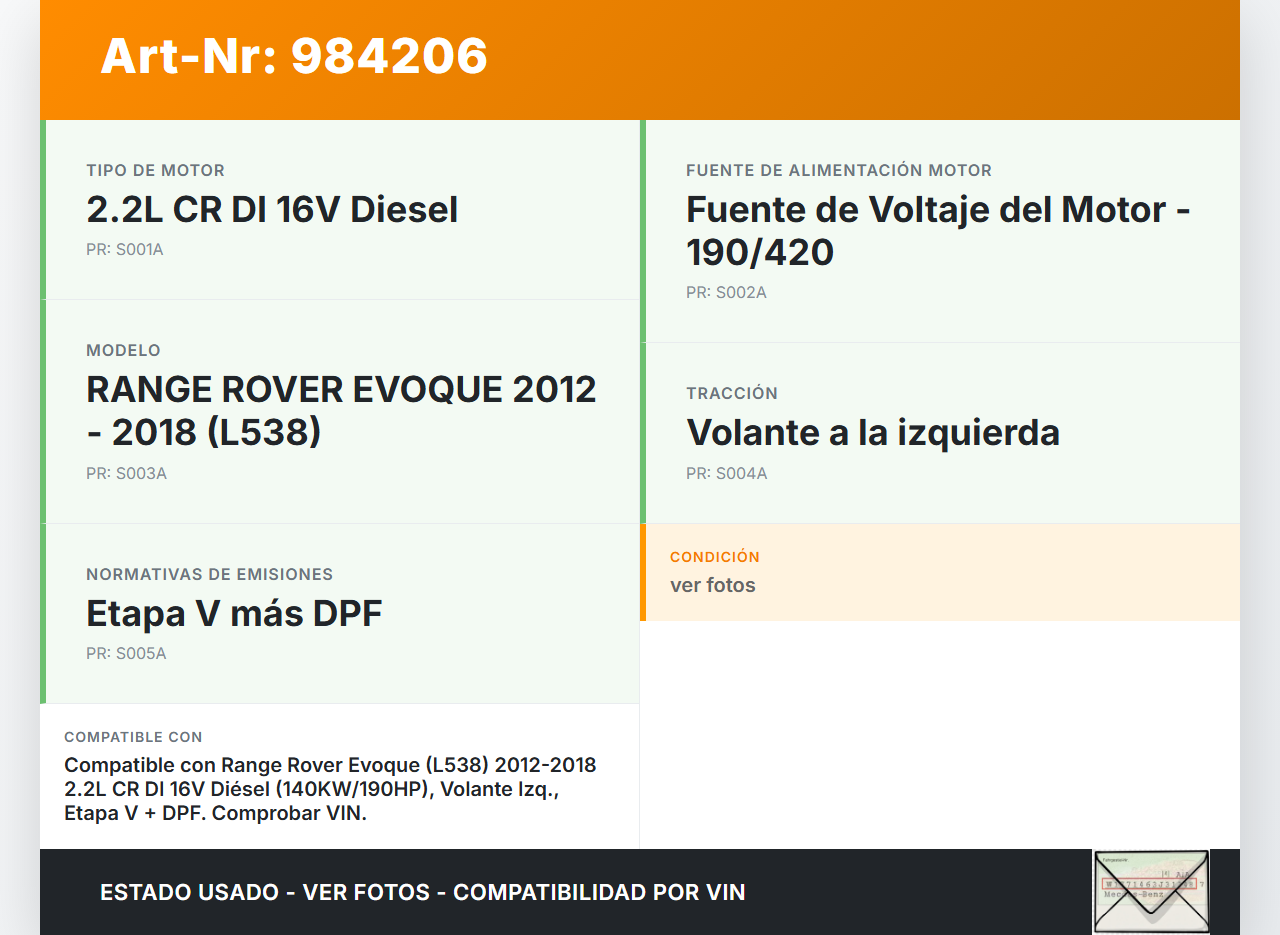Click the CONDICIÓN orange label
The width and height of the screenshot is (1280, 935).
tap(714, 557)
